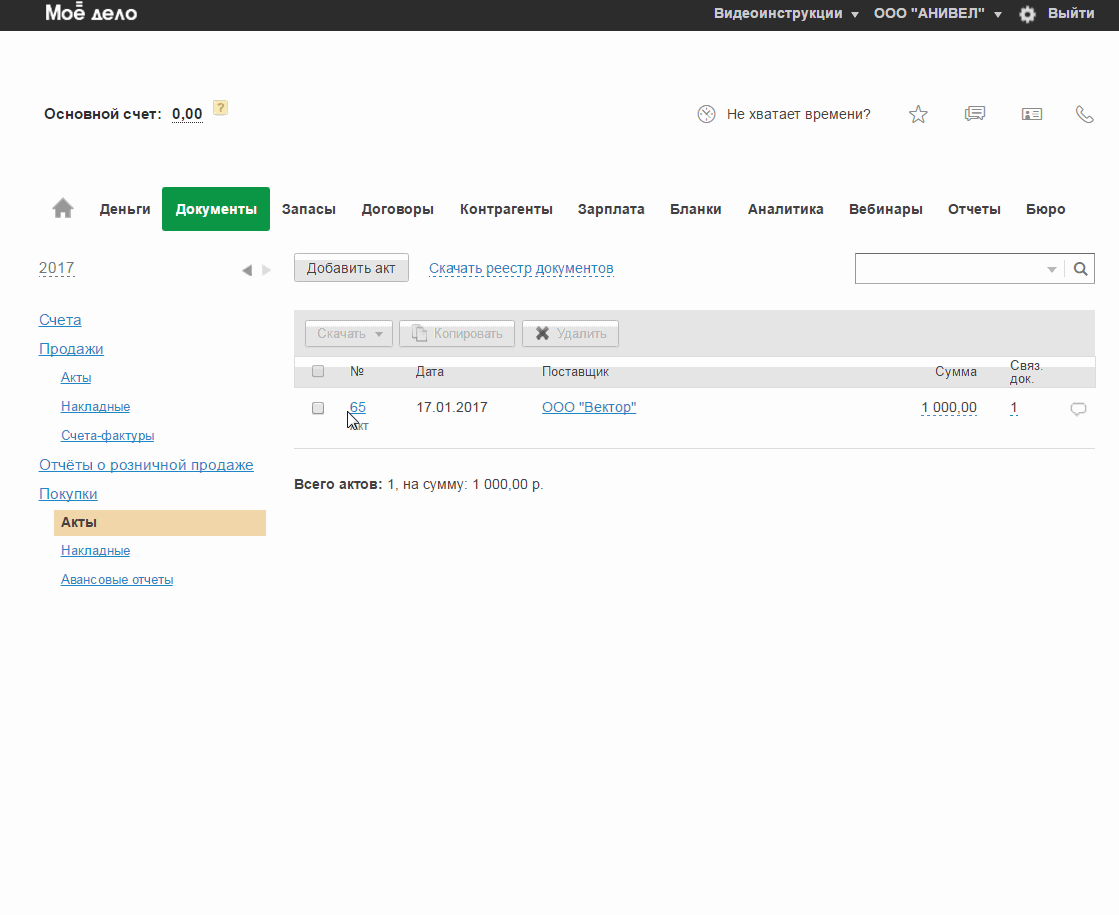This screenshot has height=915, width=1119.
Task: Click the search magnifier icon
Action: 1080,268
